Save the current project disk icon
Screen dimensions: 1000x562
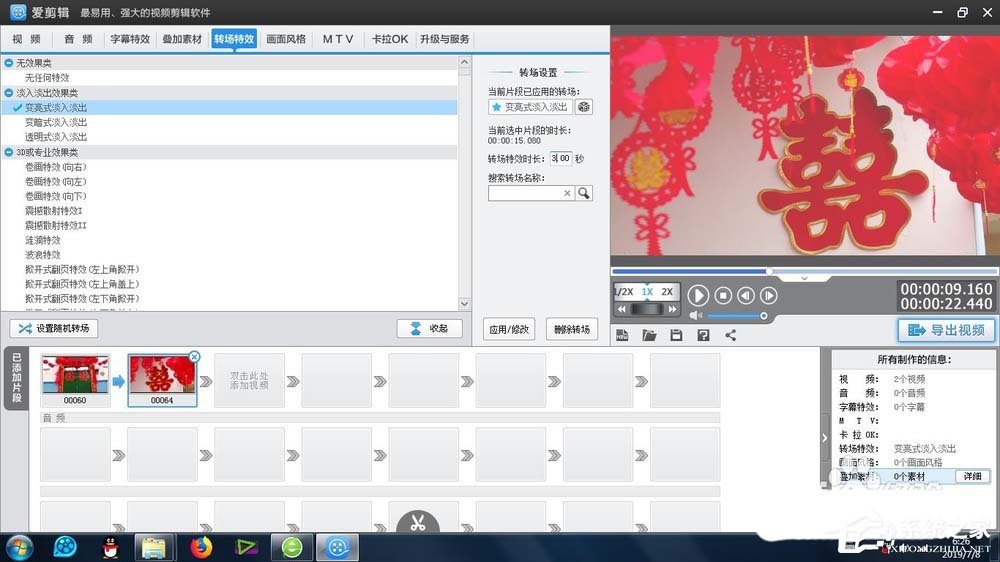click(676, 336)
